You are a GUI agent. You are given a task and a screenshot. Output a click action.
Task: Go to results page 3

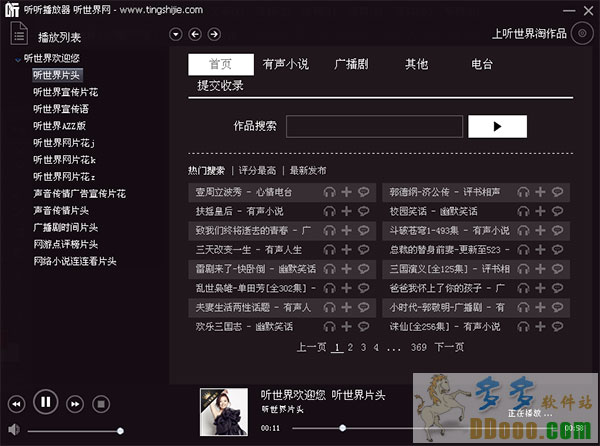pos(363,347)
